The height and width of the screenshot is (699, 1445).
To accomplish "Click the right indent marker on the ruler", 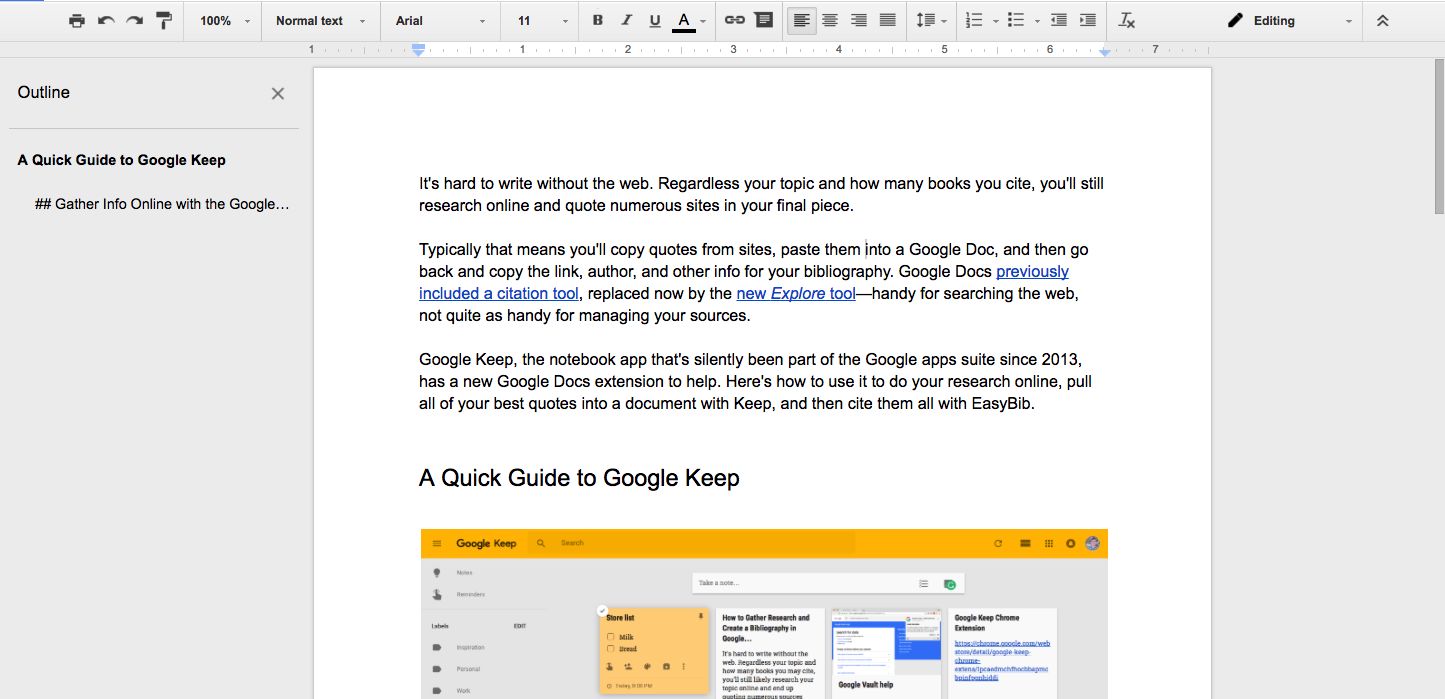I will [x=1104, y=51].
